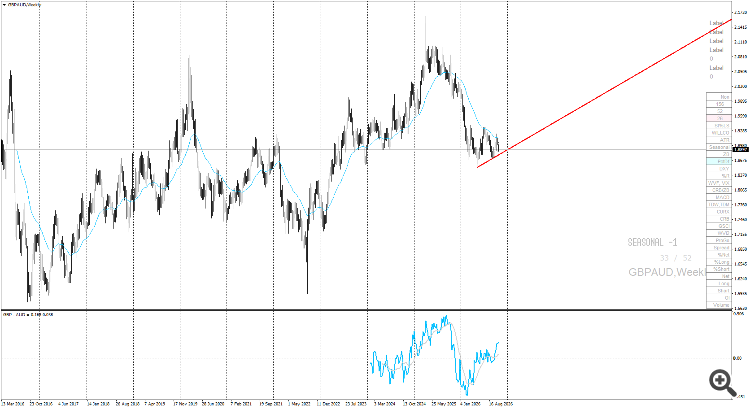Click the current price label on price axis
Image resolution: width=750 pixels, height=409 pixels.
740,149
